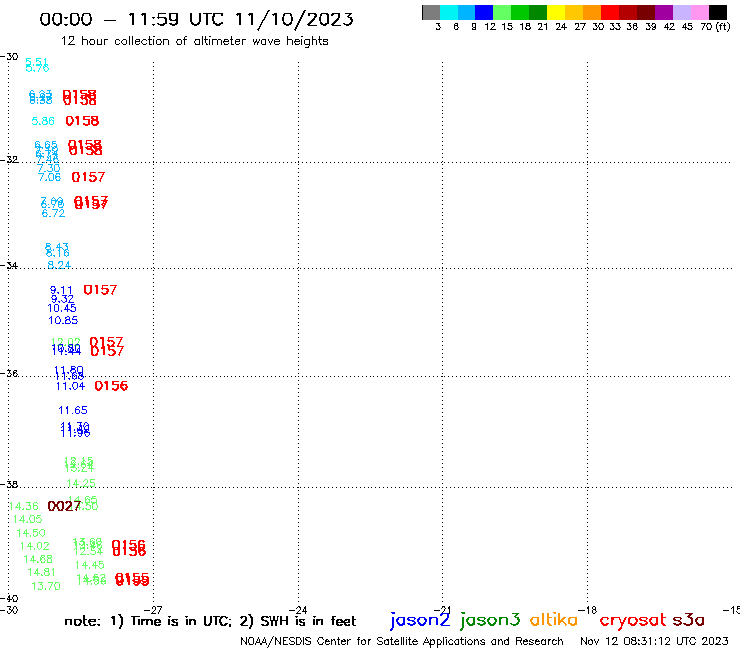Click the 0157 time label beside 7.06
This screenshot has height=650, width=740.
coord(88,177)
